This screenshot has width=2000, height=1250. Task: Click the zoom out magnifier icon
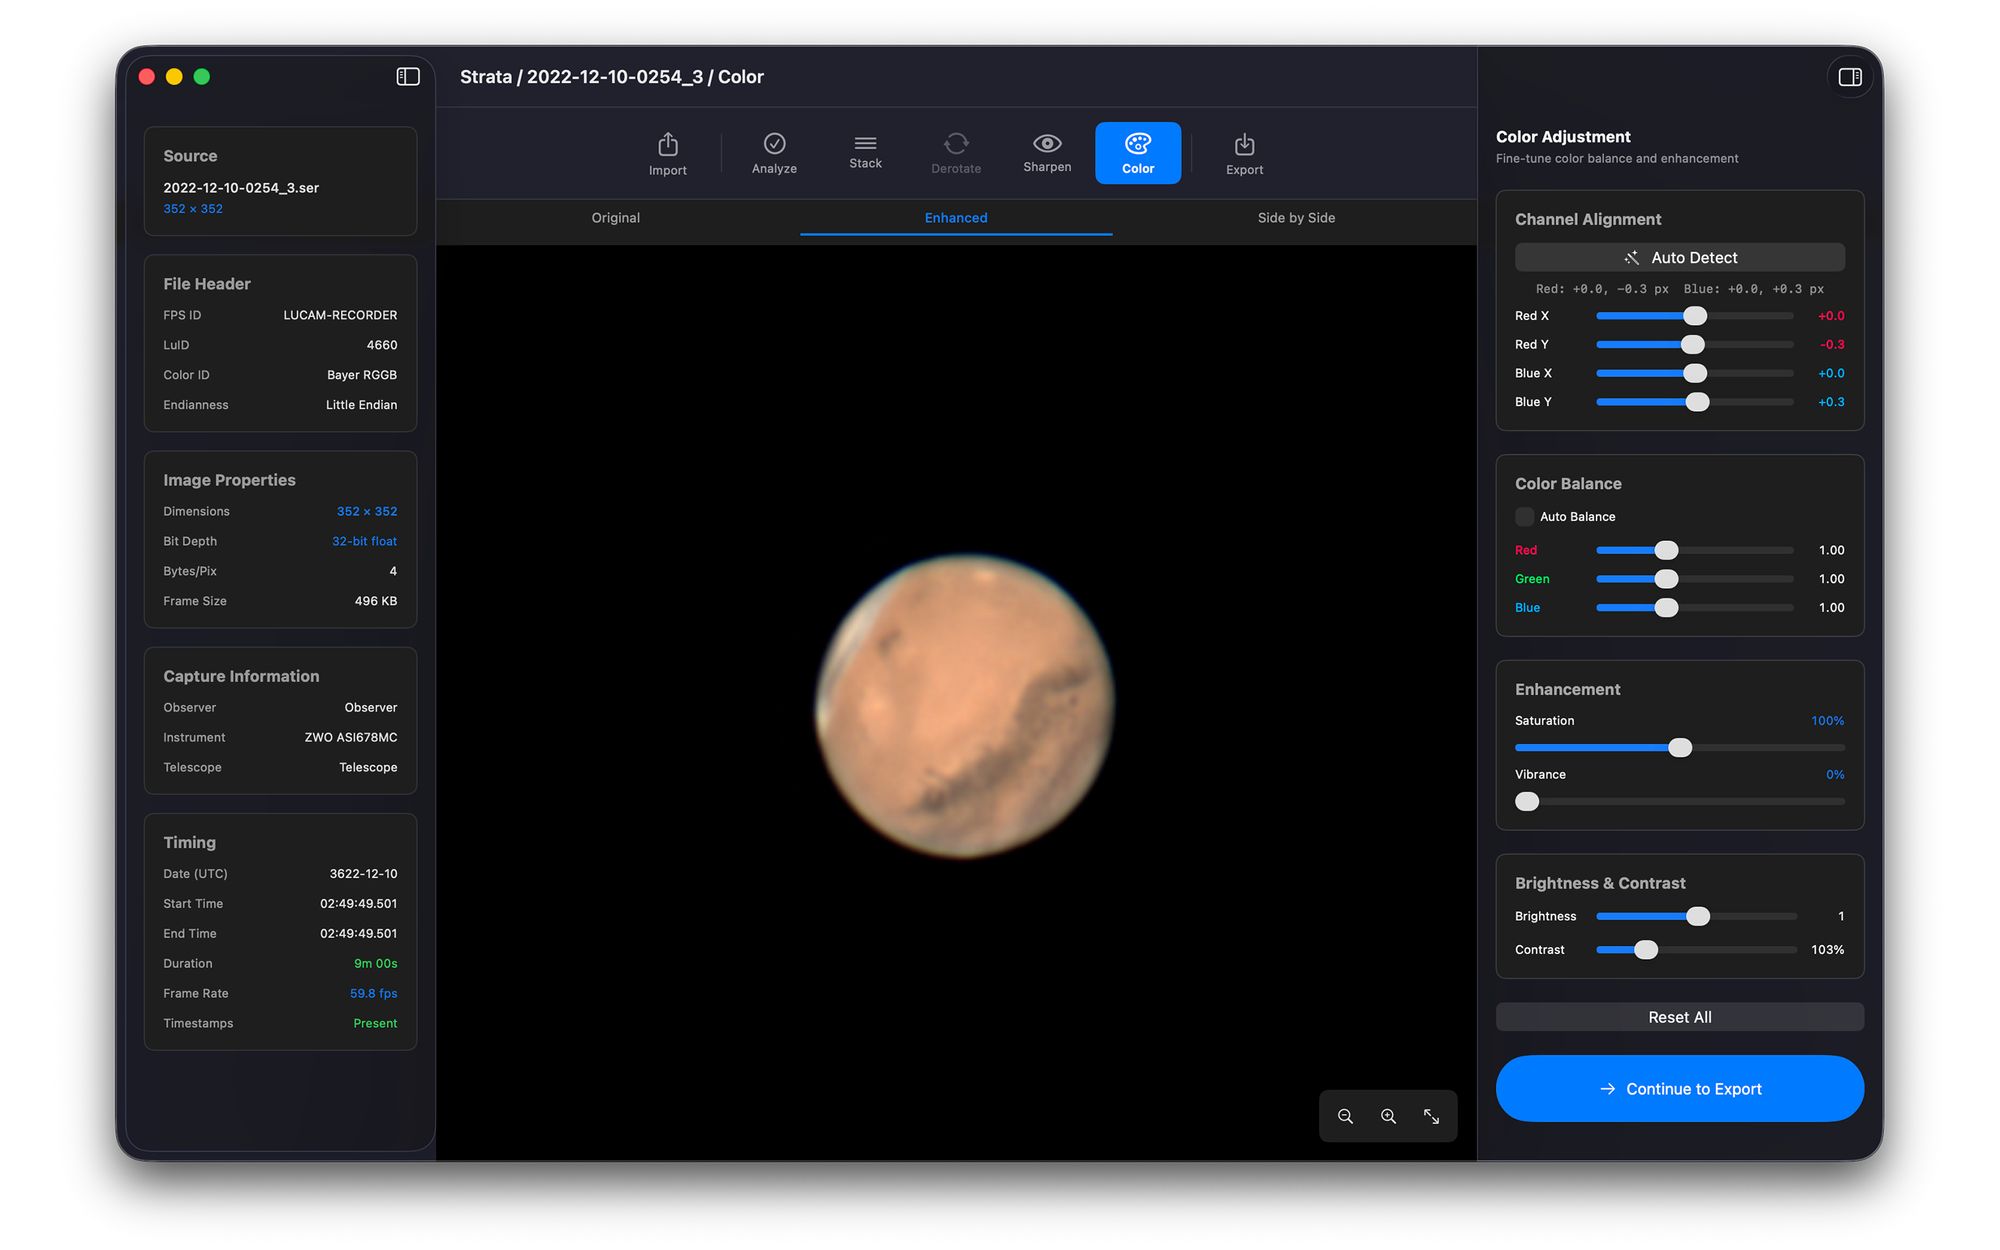pos(1346,1116)
